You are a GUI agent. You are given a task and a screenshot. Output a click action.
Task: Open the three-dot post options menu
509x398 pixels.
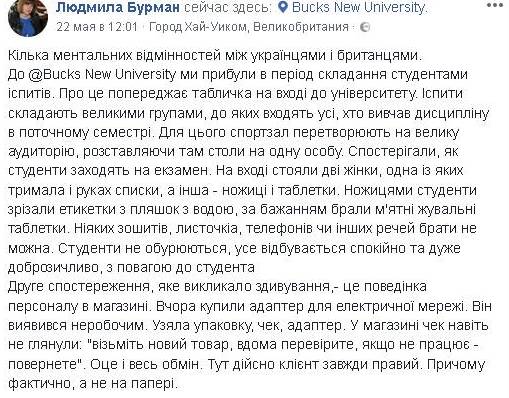[x=495, y=5]
